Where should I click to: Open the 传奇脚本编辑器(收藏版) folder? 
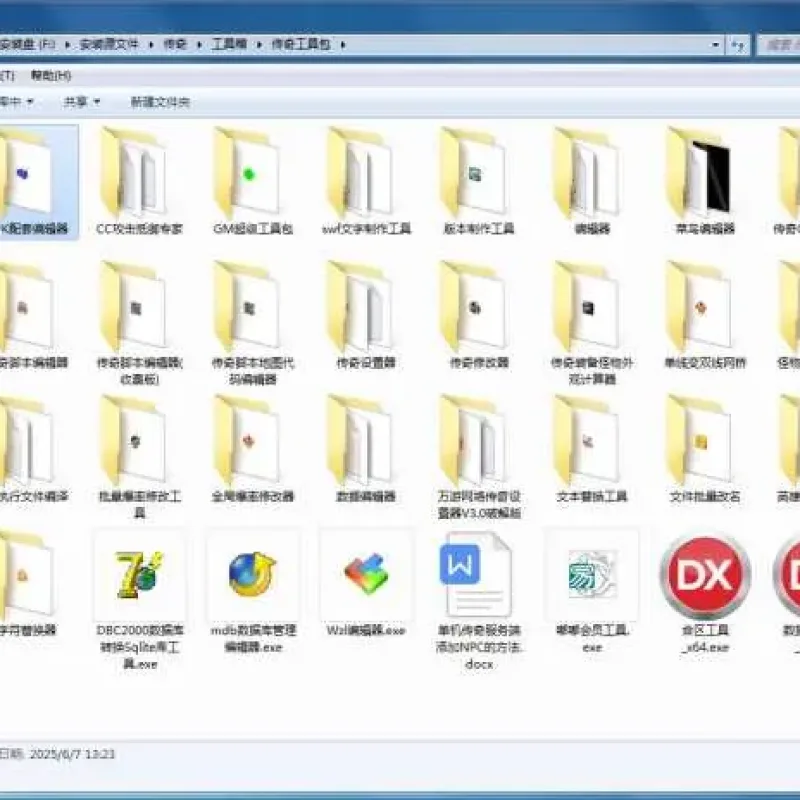139,322
